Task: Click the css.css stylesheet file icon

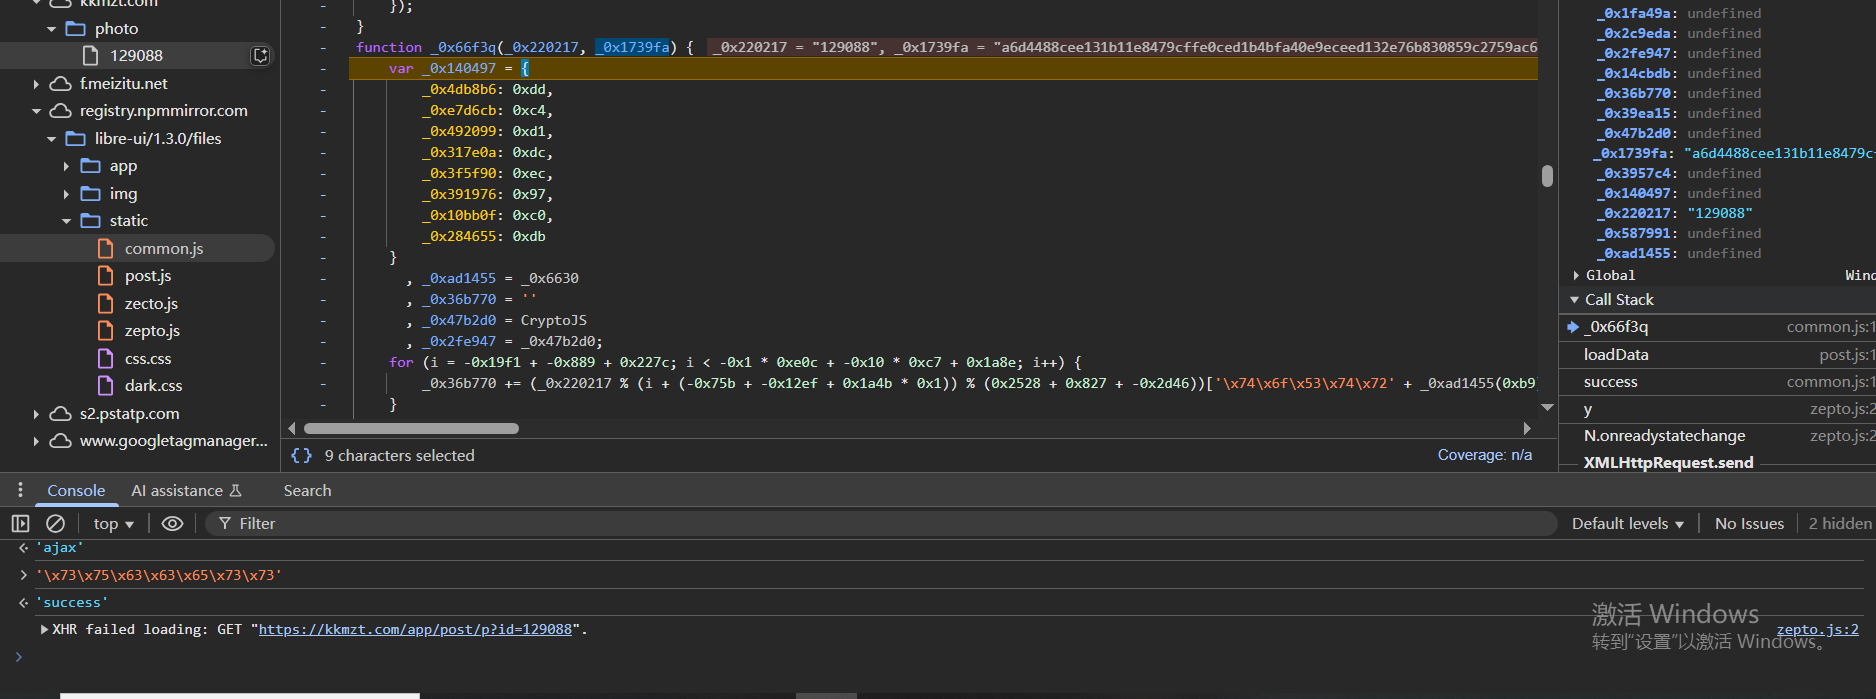Action: coord(106,359)
